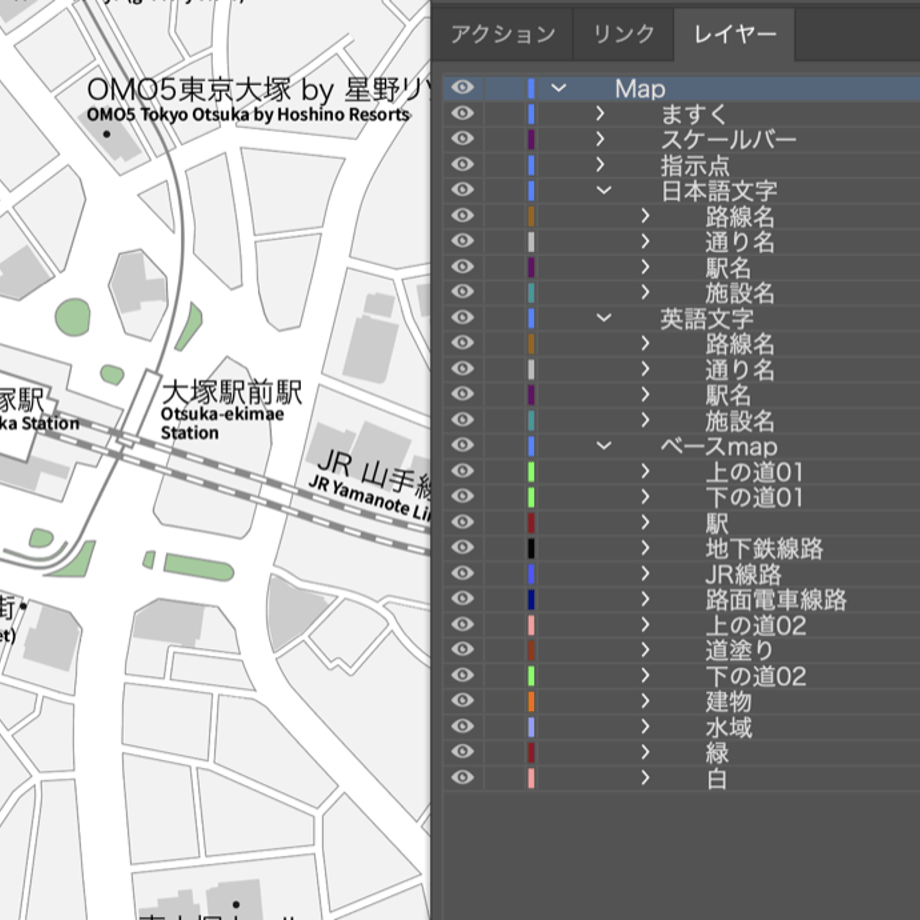
Task: Collapse the Map layer with its chevron
Action: 559,89
